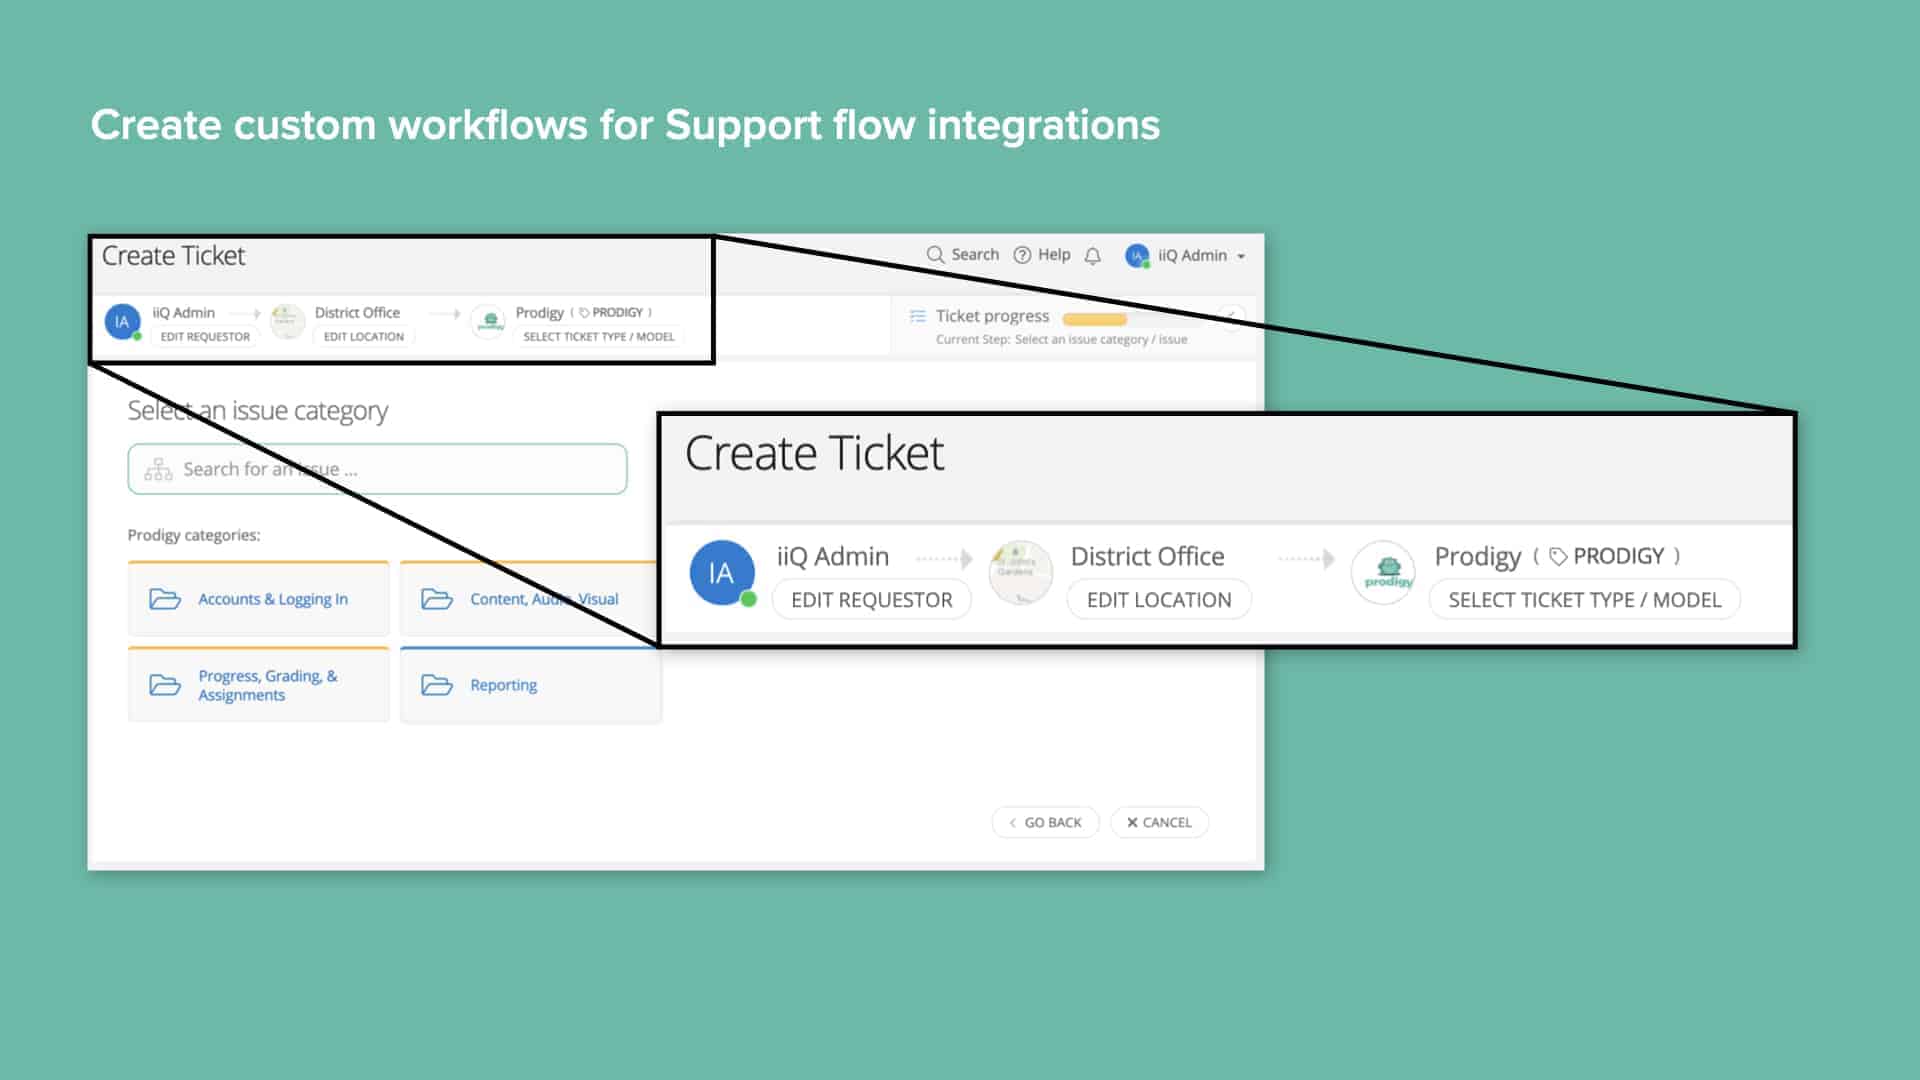
Task: Select EDIT LOCATION in the workflow
Action: click(1158, 599)
